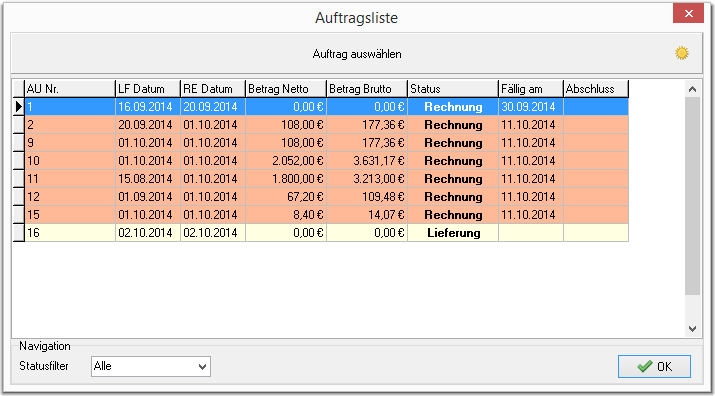Click gross amount 14,07 € cell
The width and height of the screenshot is (715, 396).
367,215
